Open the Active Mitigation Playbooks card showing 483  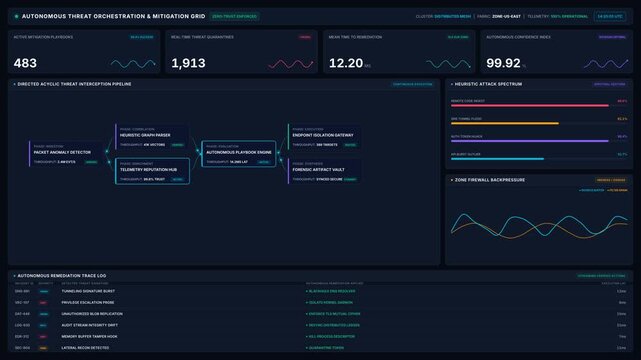tap(84, 51)
